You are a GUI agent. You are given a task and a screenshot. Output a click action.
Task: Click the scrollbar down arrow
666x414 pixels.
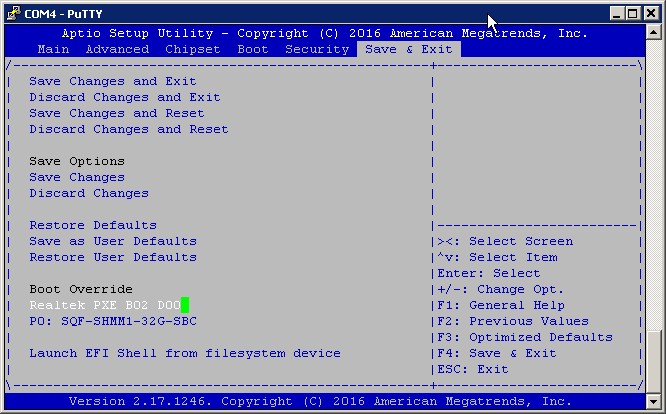(x=653, y=401)
